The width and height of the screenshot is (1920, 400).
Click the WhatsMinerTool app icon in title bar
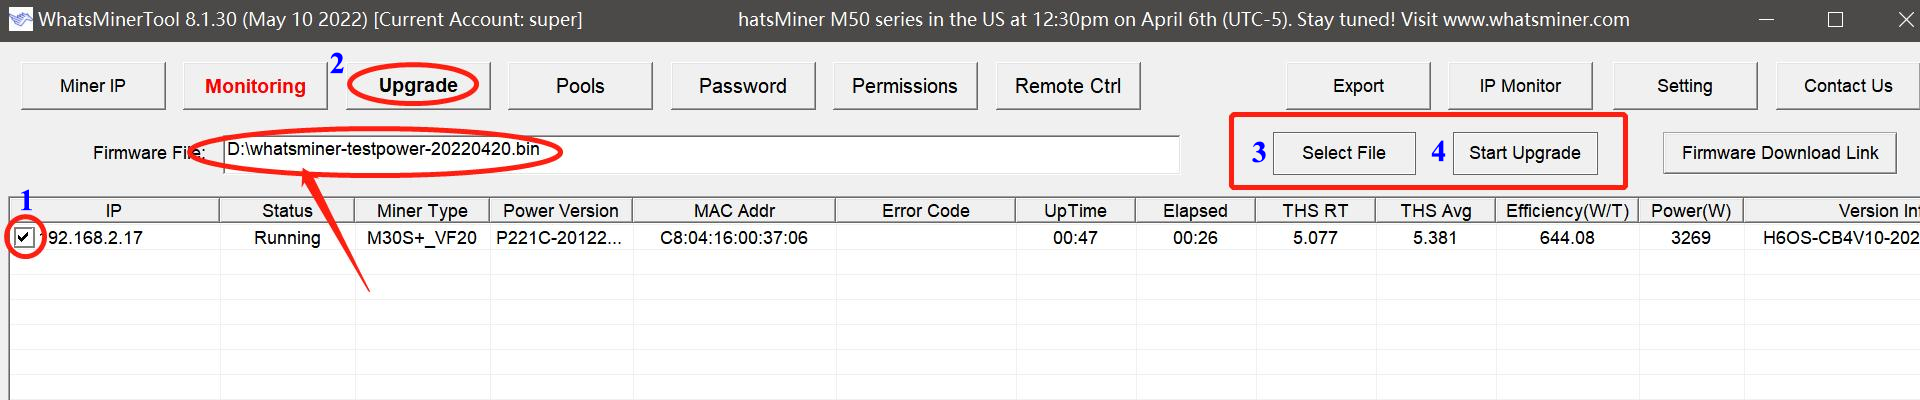pyautogui.click(x=20, y=19)
